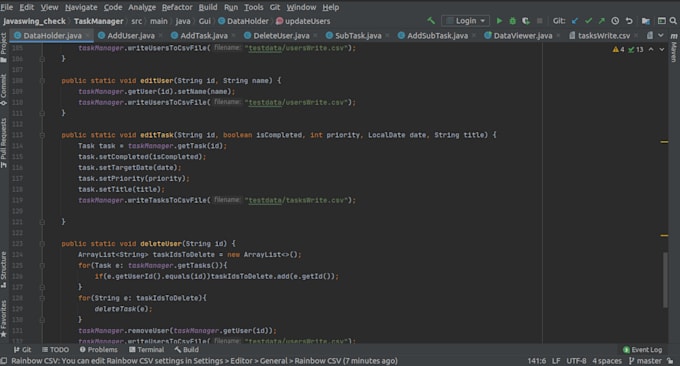The height and width of the screenshot is (366, 680).
Task: Click the editor vertical scrollbar thumb
Action: click(x=665, y=280)
